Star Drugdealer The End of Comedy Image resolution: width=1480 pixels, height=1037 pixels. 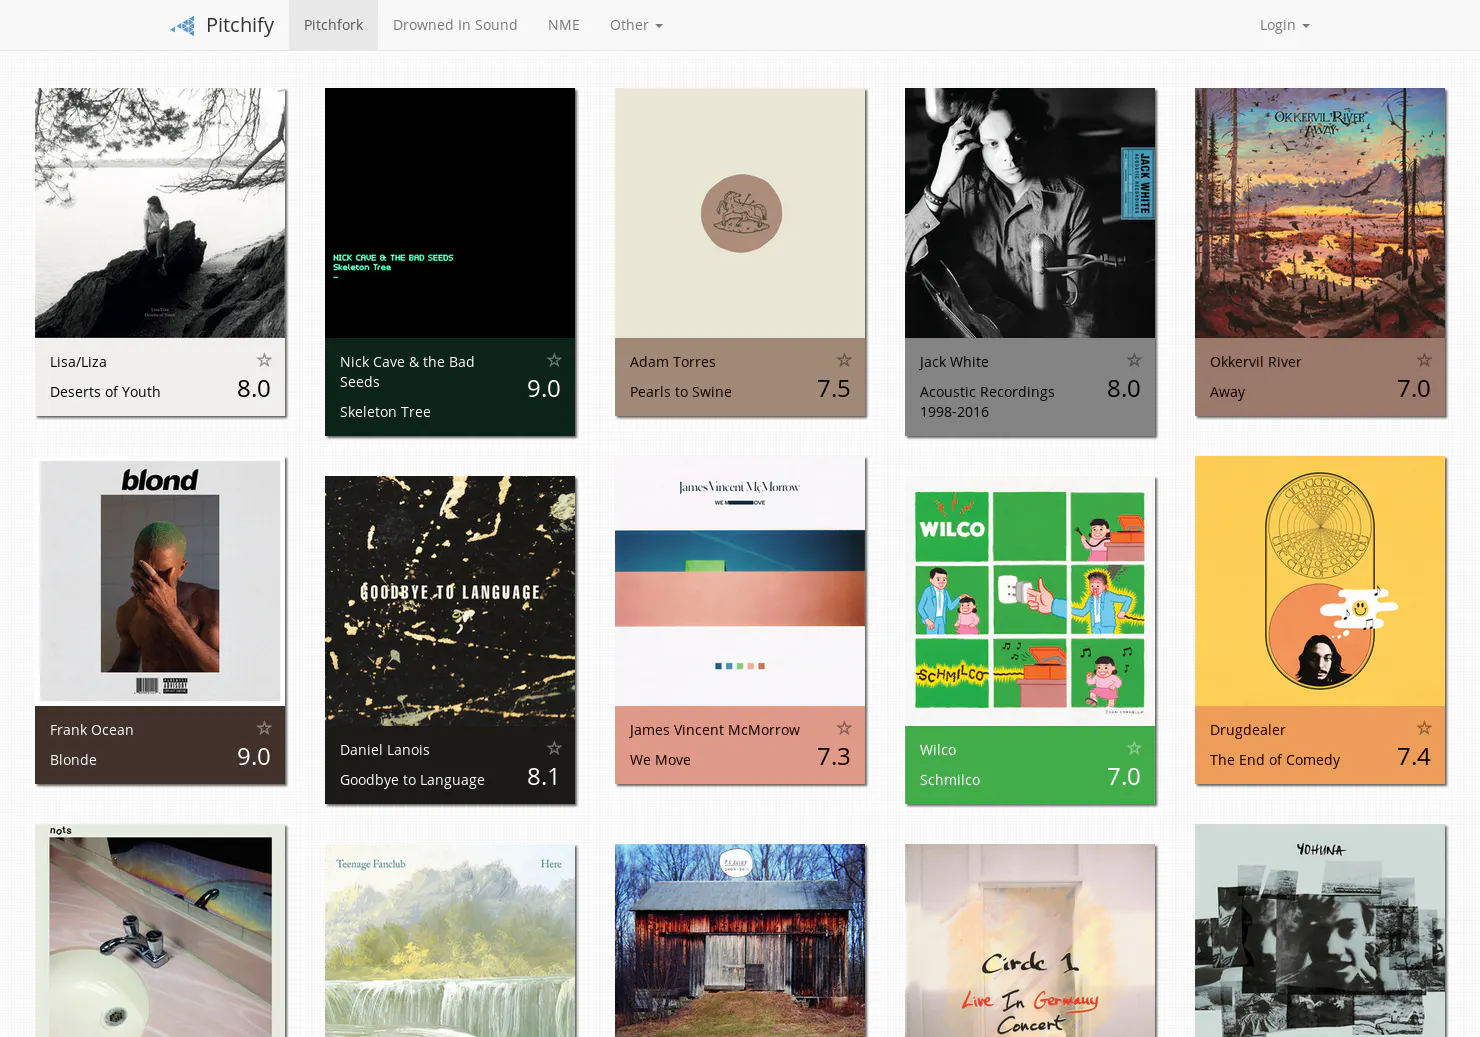point(1424,728)
